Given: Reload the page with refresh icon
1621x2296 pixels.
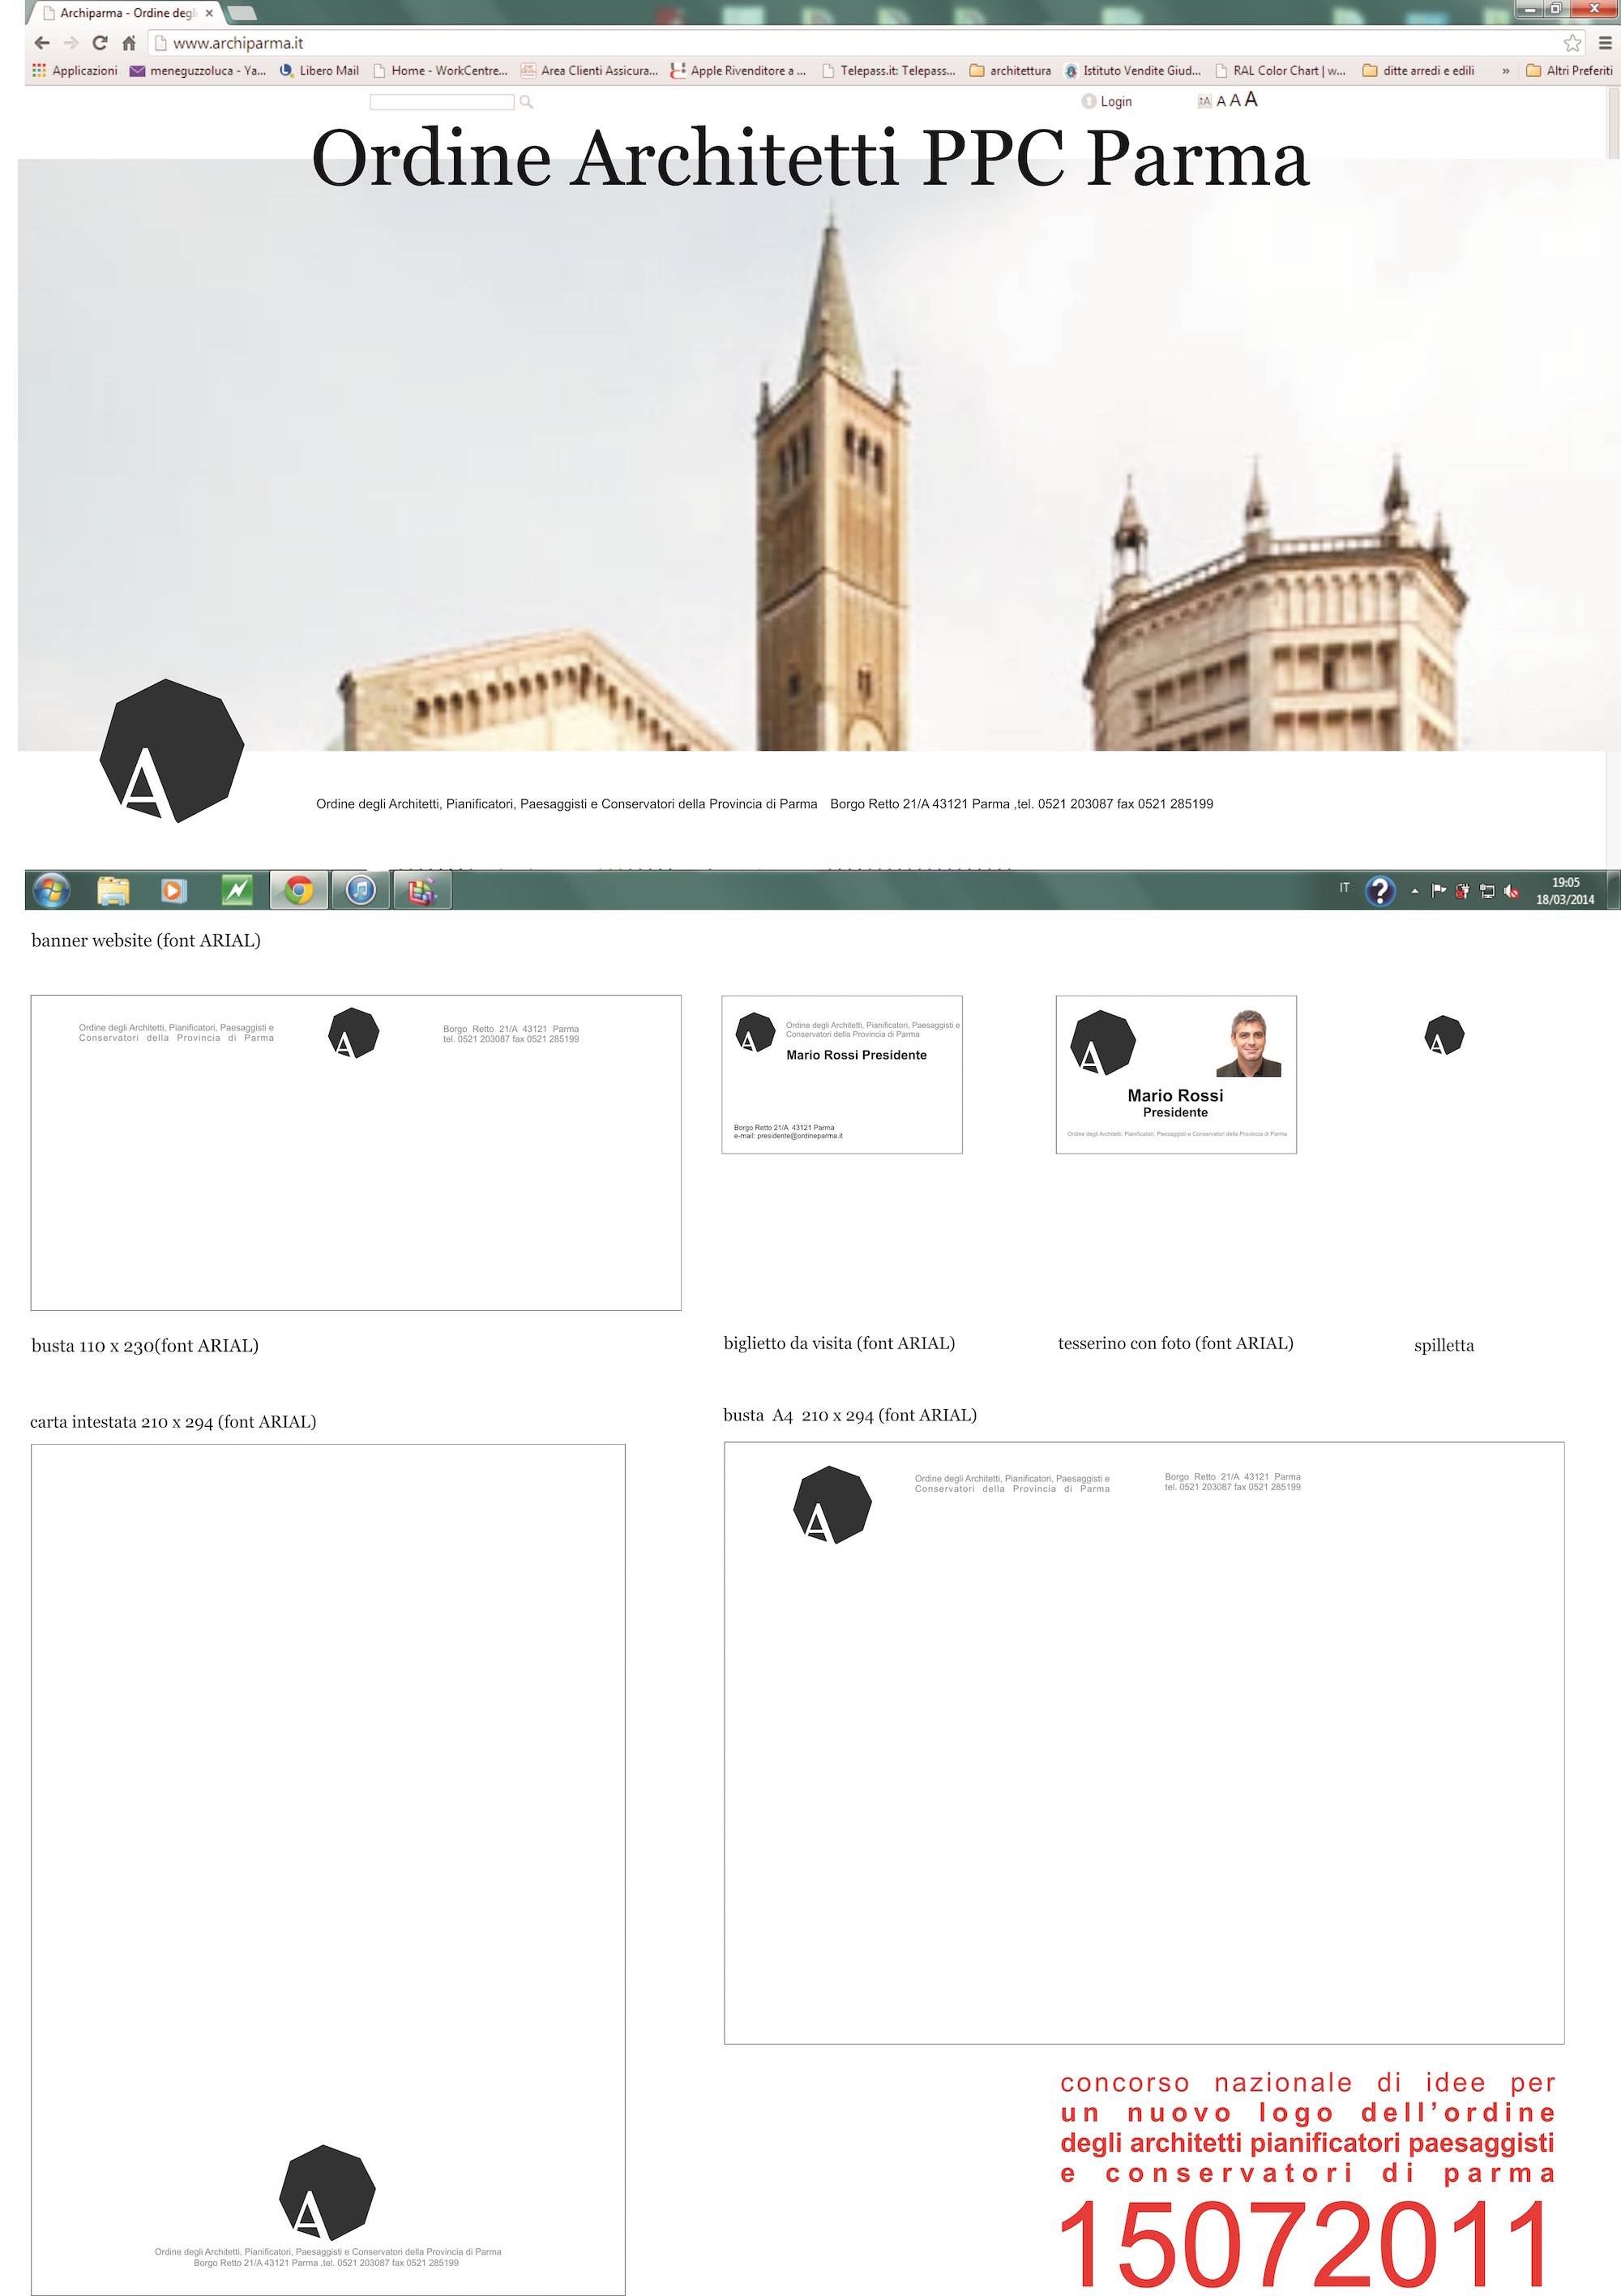Looking at the screenshot, I should (99, 43).
